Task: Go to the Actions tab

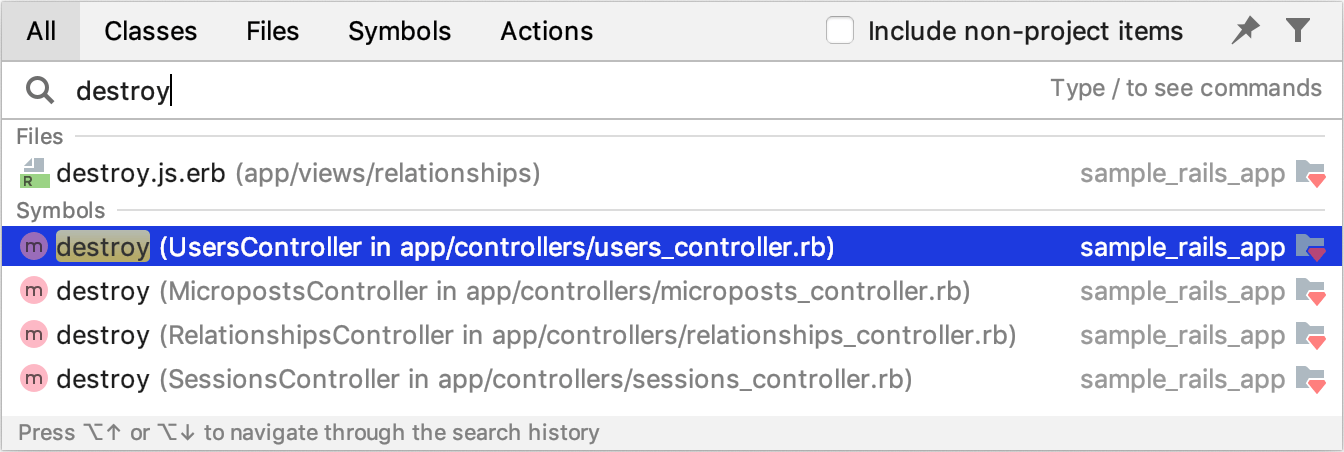Action: (547, 31)
